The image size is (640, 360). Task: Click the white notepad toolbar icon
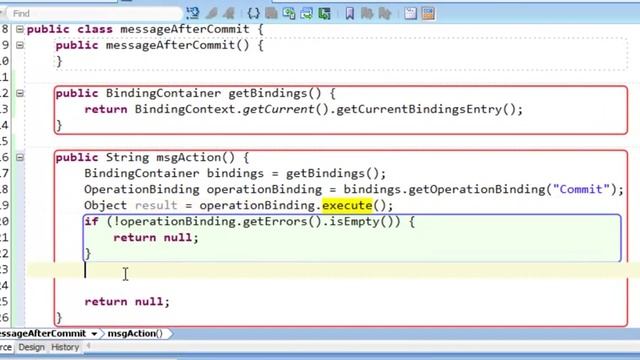[x=410, y=13]
